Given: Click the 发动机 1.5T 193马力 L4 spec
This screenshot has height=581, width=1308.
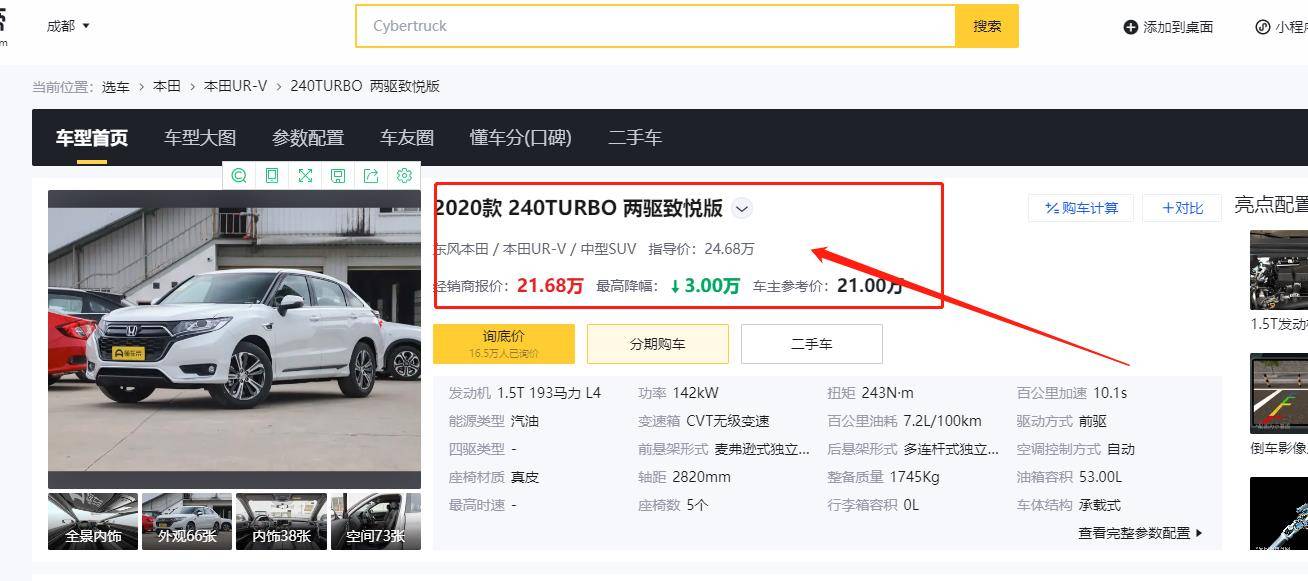Looking at the screenshot, I should (x=525, y=393).
